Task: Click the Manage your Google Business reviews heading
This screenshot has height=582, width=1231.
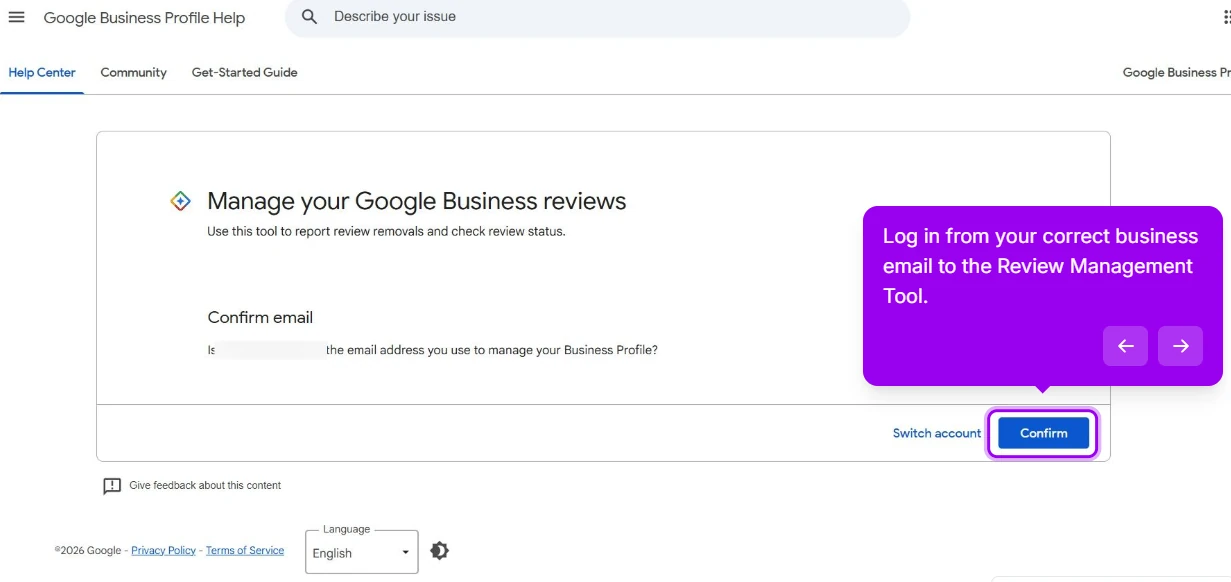Action: click(417, 201)
